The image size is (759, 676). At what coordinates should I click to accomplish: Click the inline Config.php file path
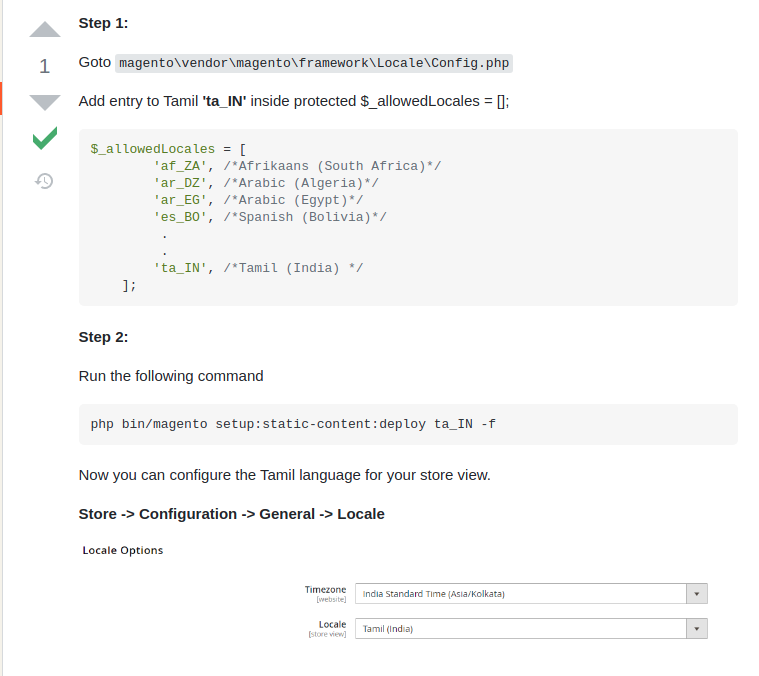click(x=314, y=63)
